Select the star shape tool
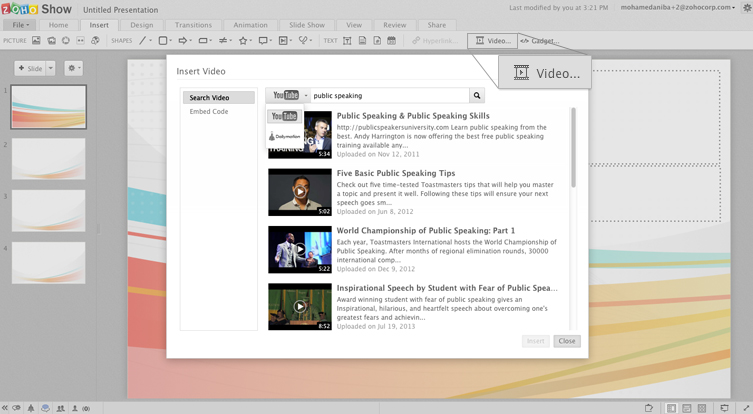The height and width of the screenshot is (414, 753). pos(243,41)
